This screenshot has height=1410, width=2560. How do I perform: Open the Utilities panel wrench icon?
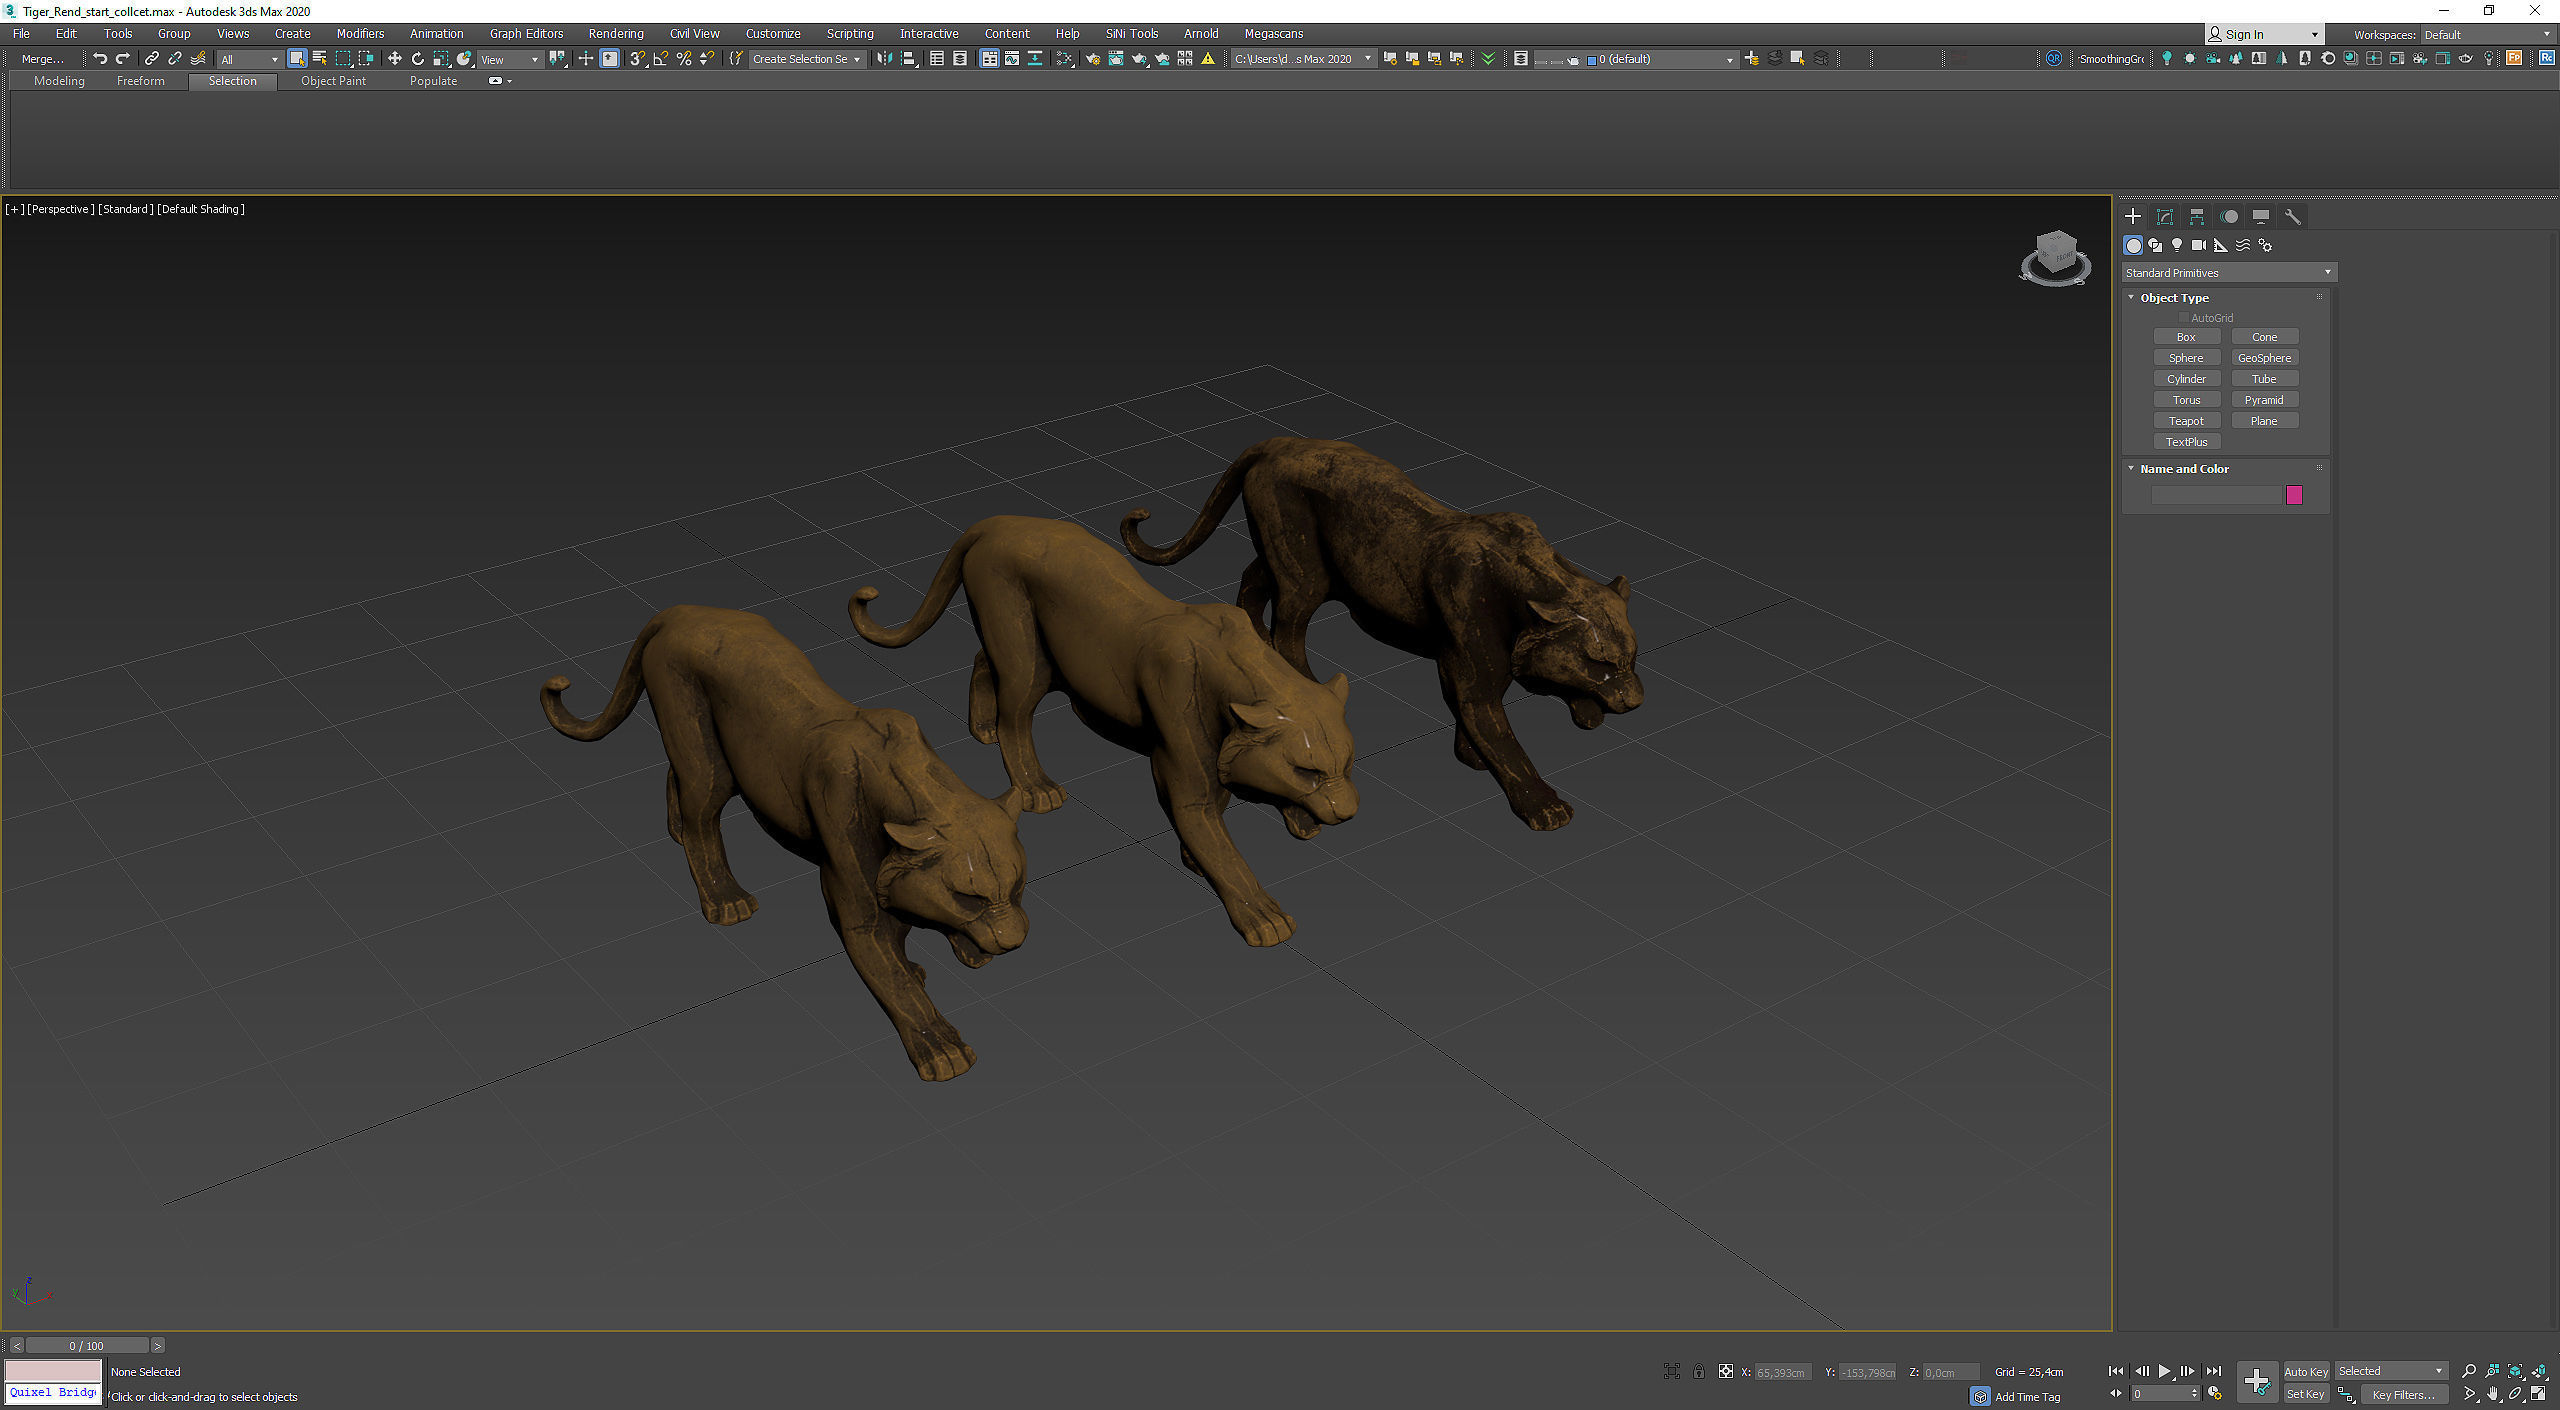pos(2293,217)
